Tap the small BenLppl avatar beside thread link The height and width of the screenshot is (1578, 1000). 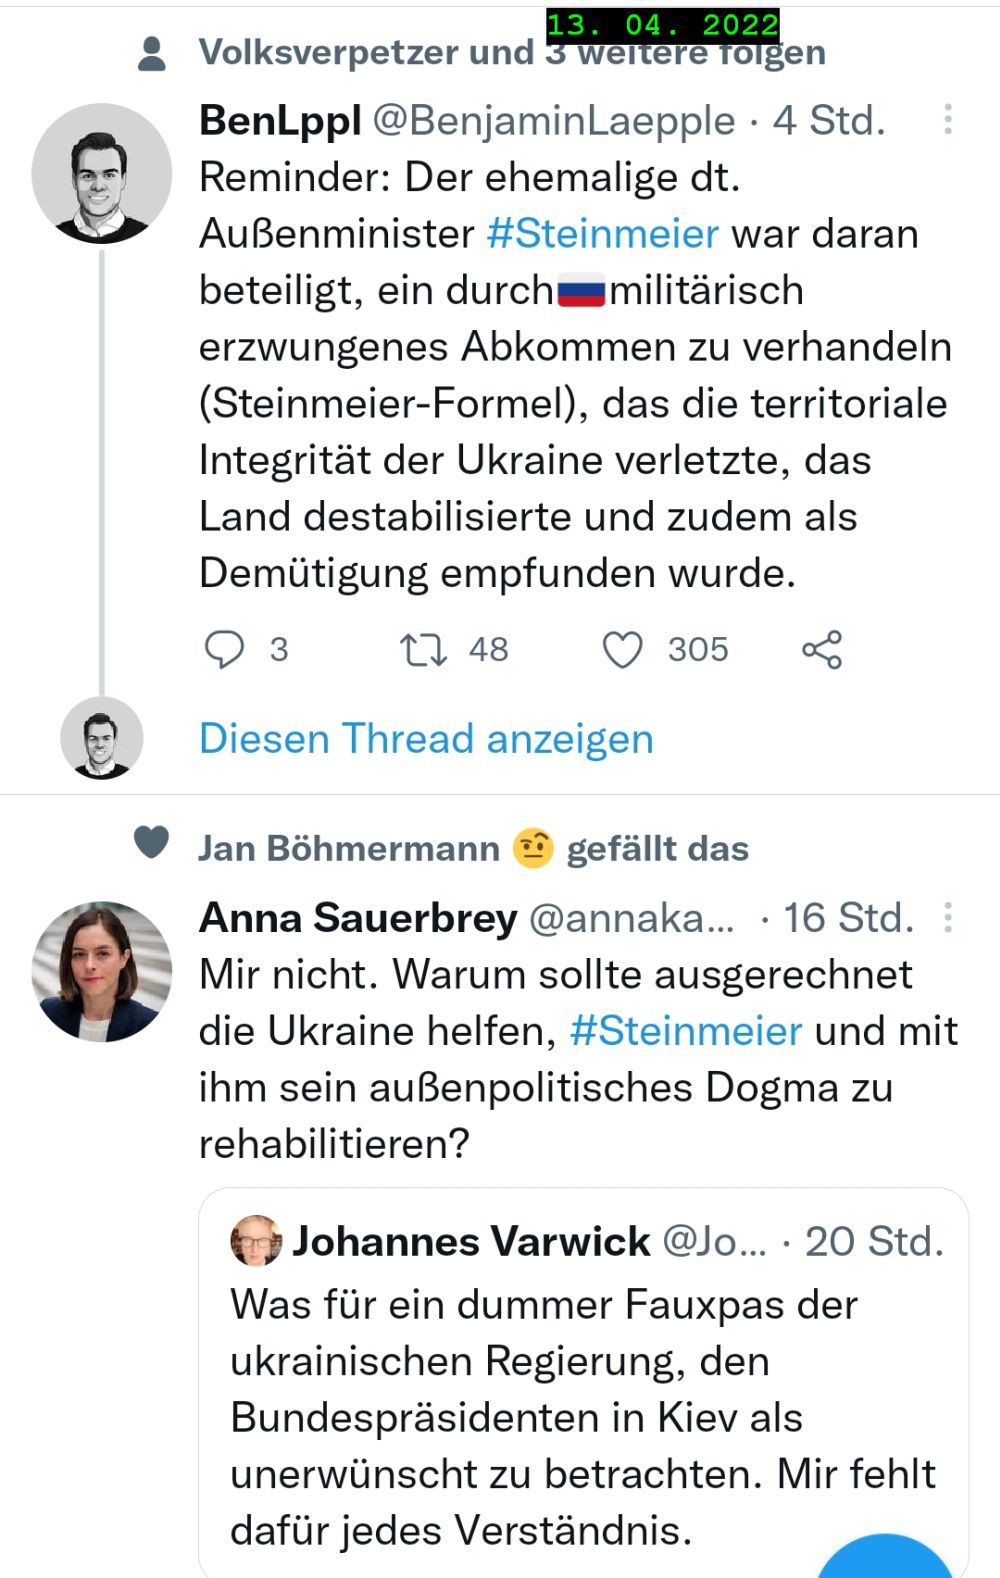pyautogui.click(x=101, y=739)
